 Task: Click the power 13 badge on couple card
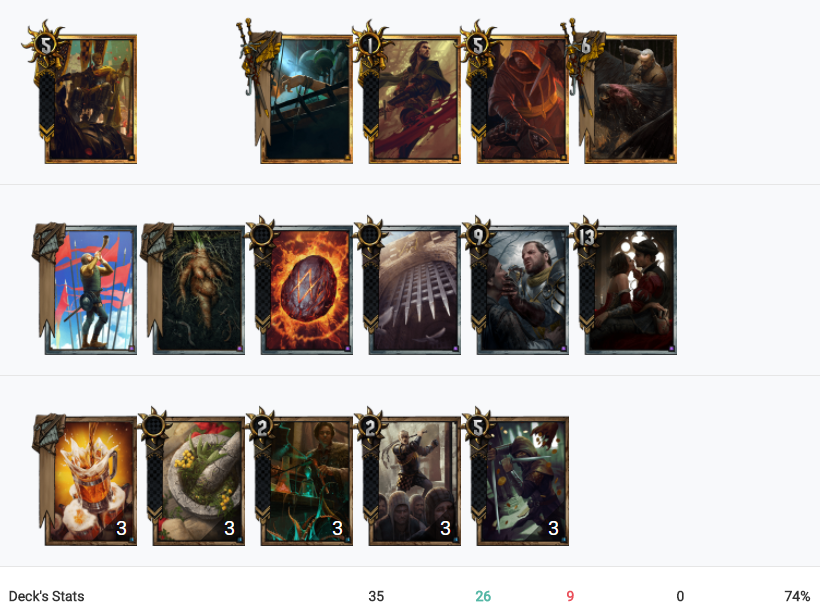pos(586,237)
